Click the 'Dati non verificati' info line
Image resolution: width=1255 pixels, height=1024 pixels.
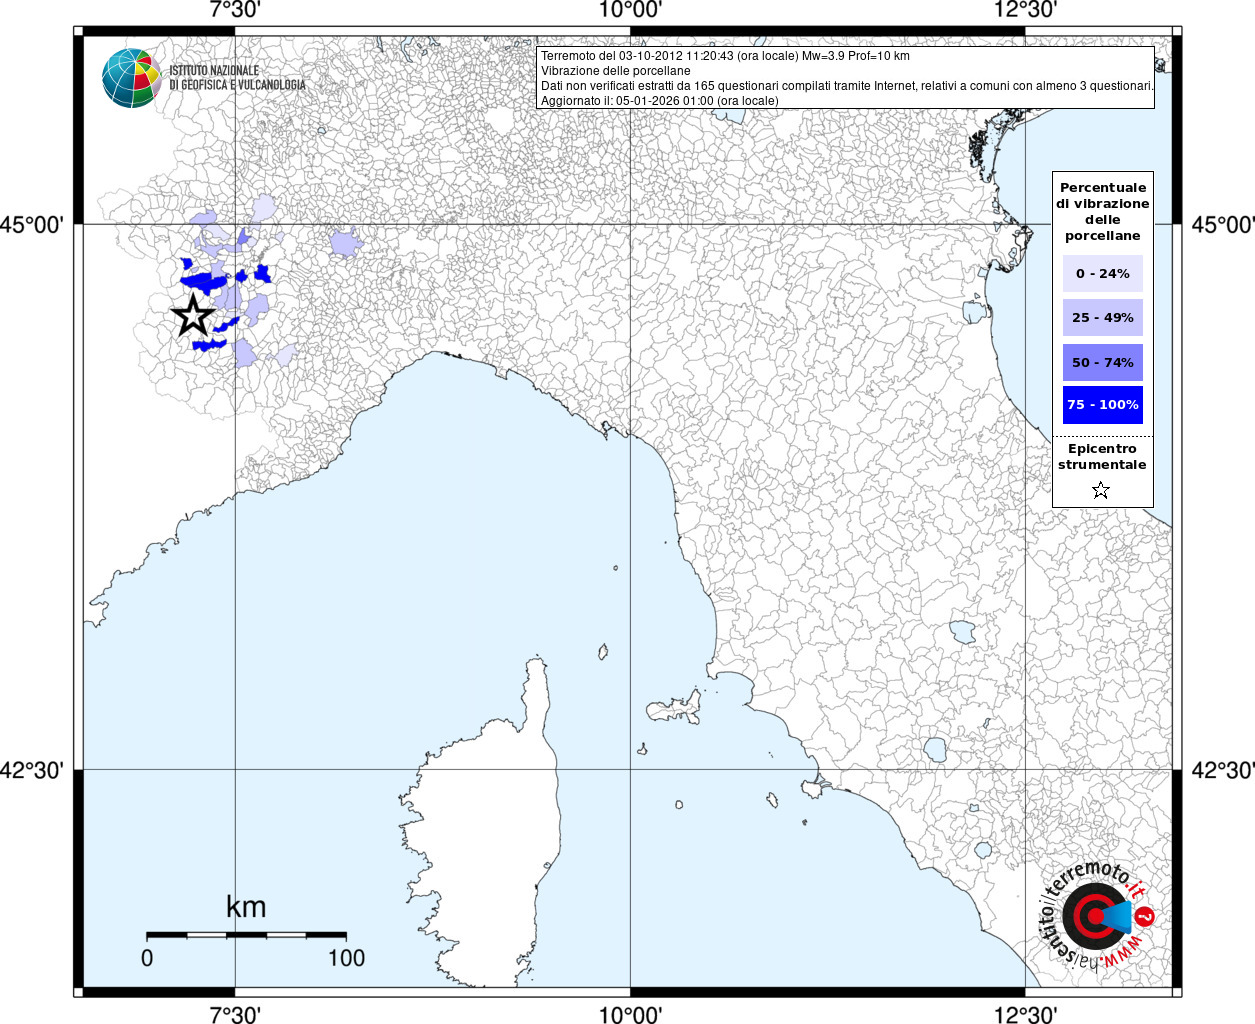[x=847, y=86]
